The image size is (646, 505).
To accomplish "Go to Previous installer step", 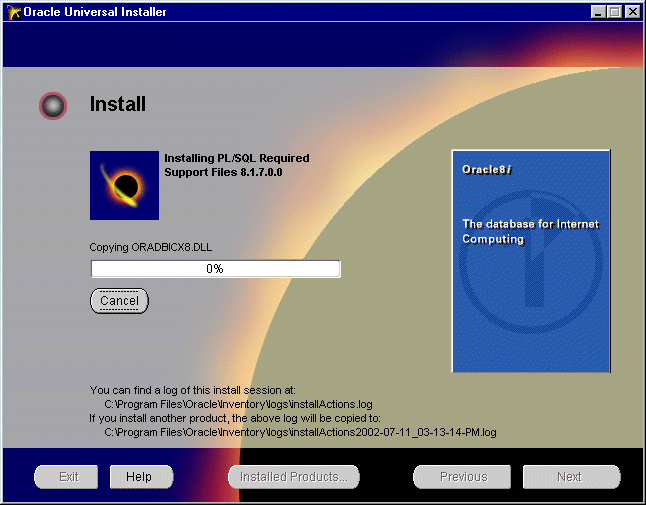I will click(462, 477).
